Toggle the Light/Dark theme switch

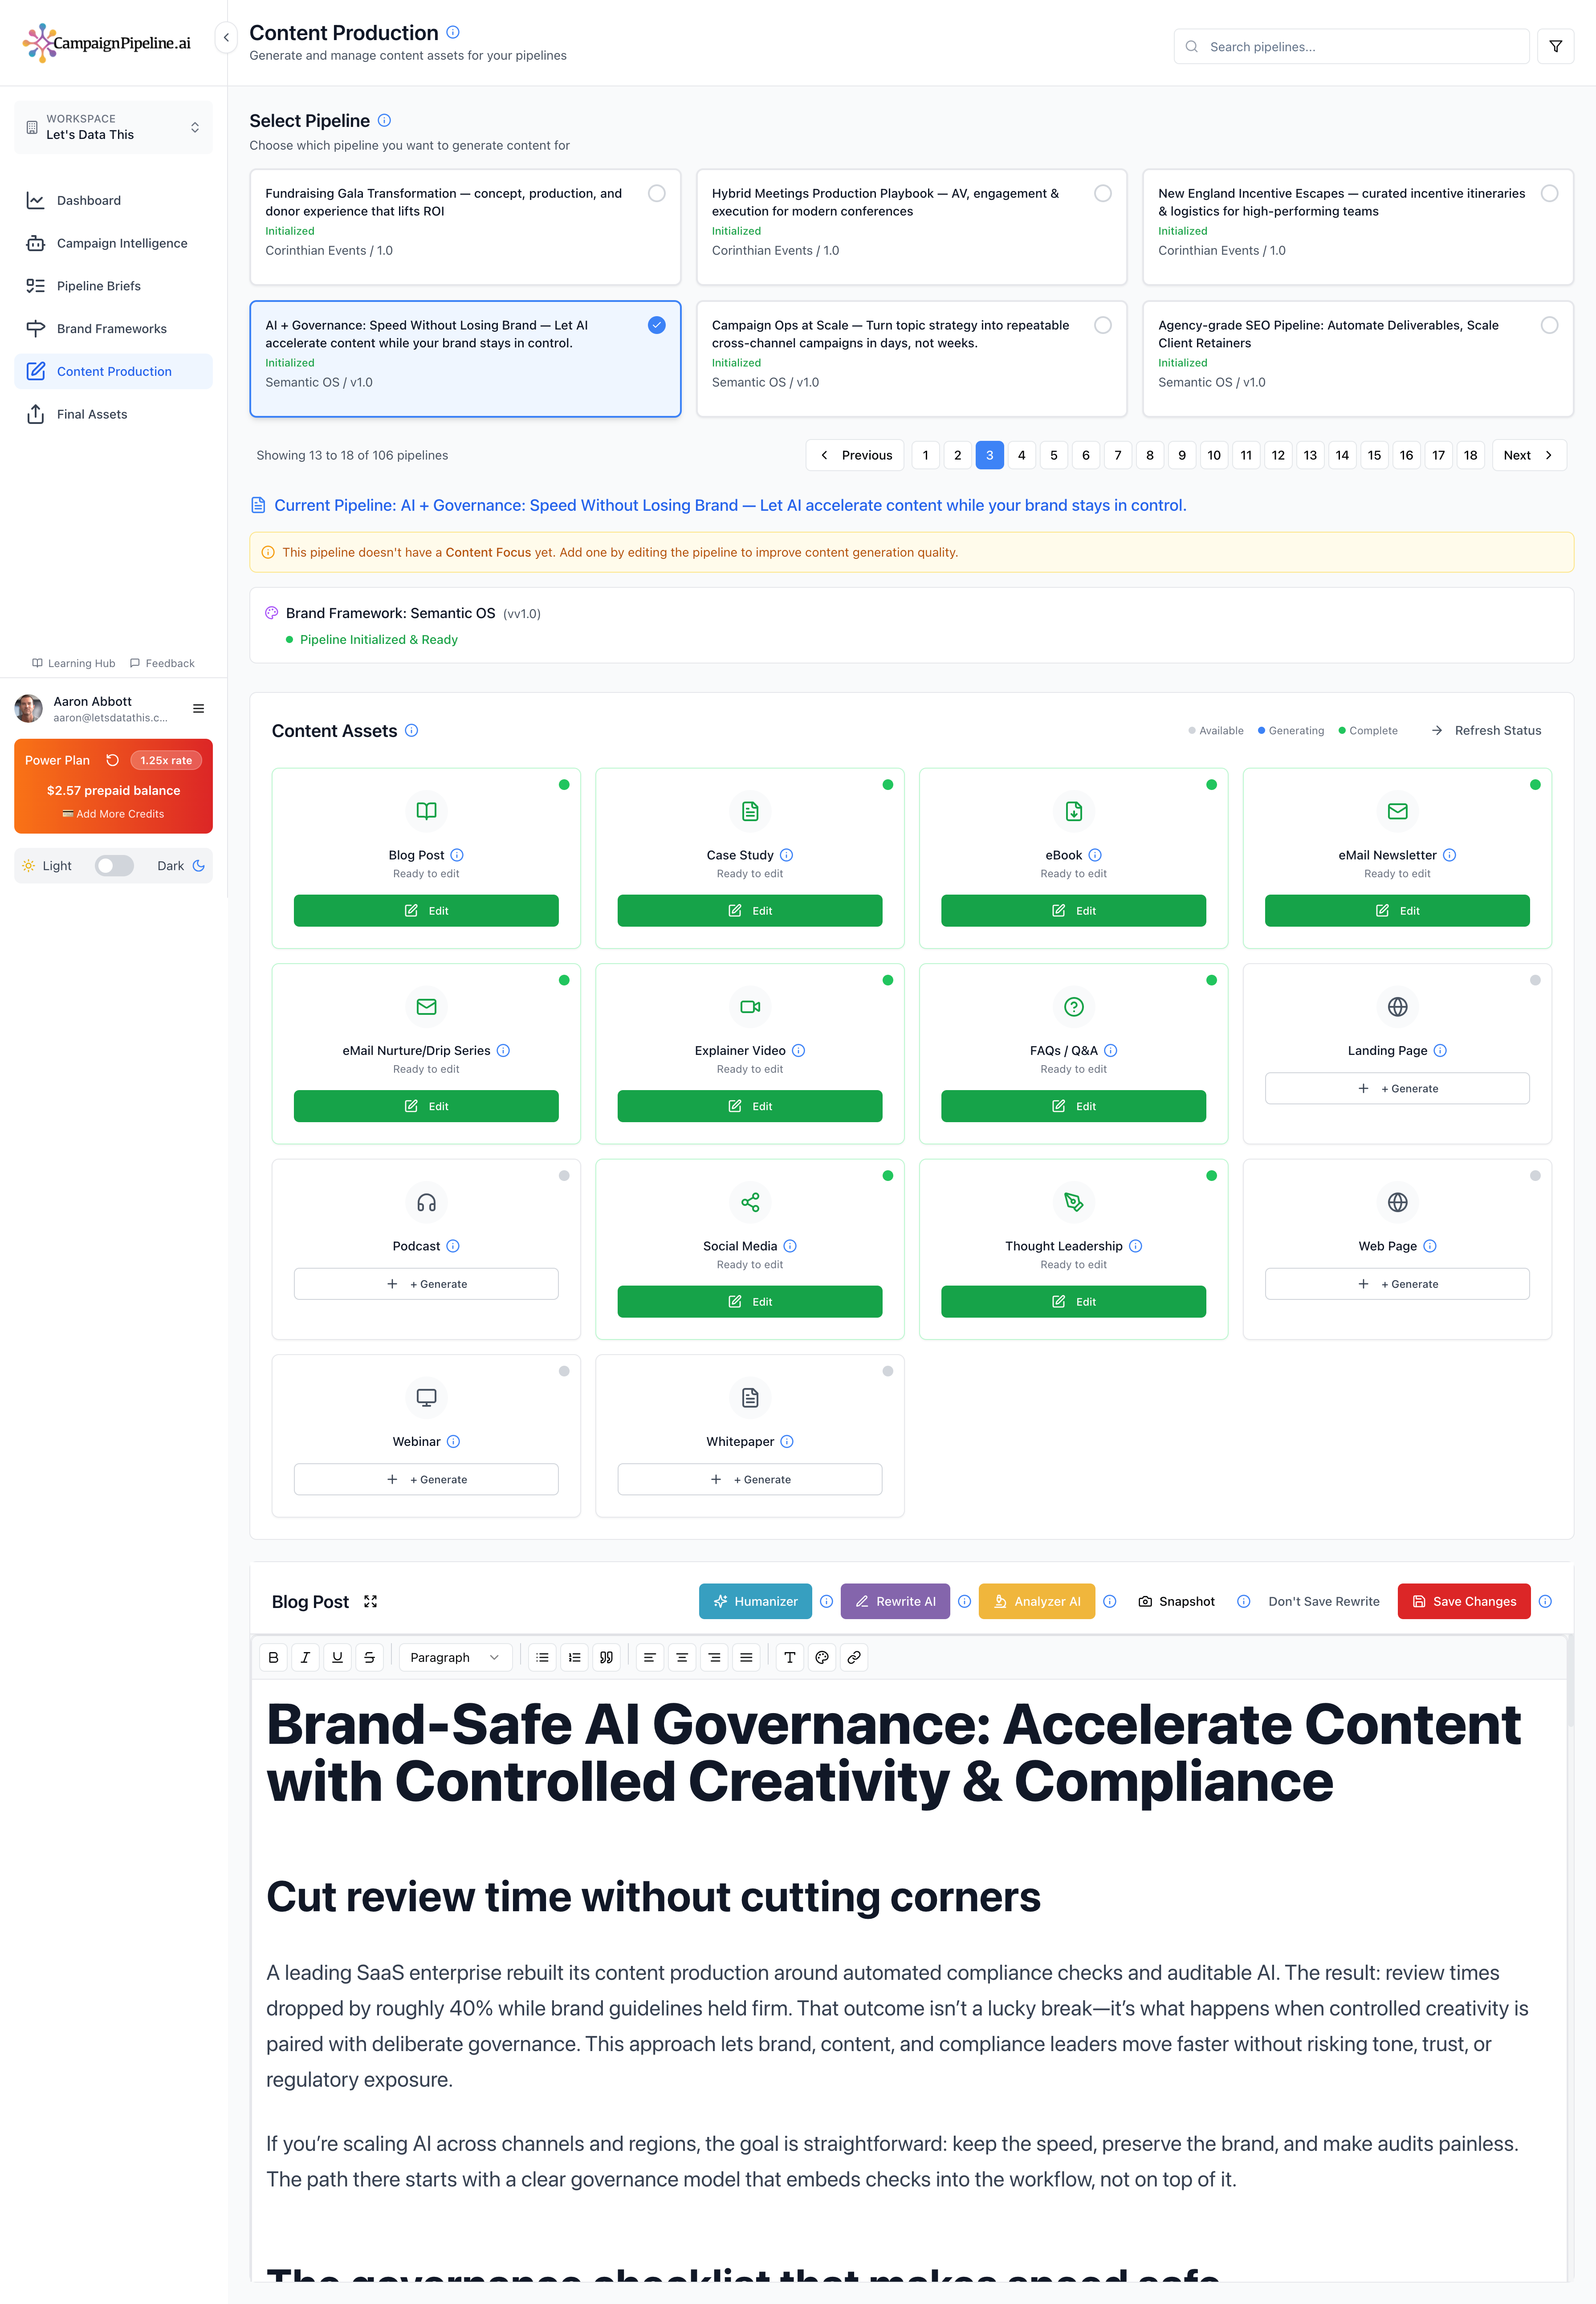click(114, 866)
